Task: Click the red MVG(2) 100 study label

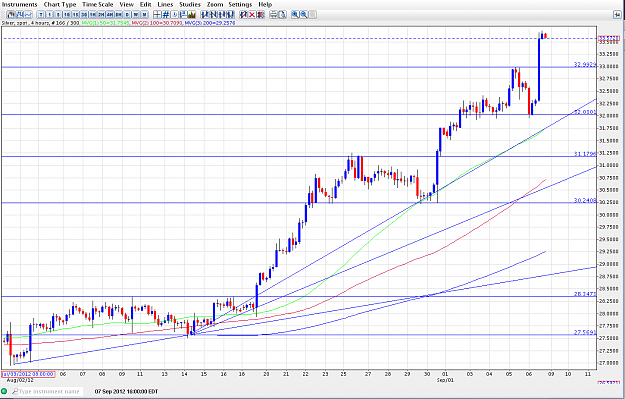Action: click(157, 23)
